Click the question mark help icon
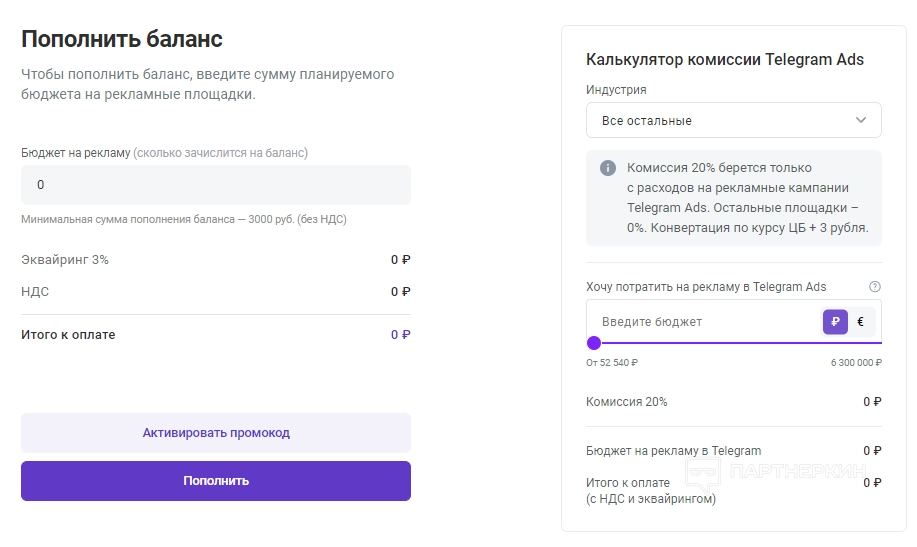The image size is (917, 547). 875,287
